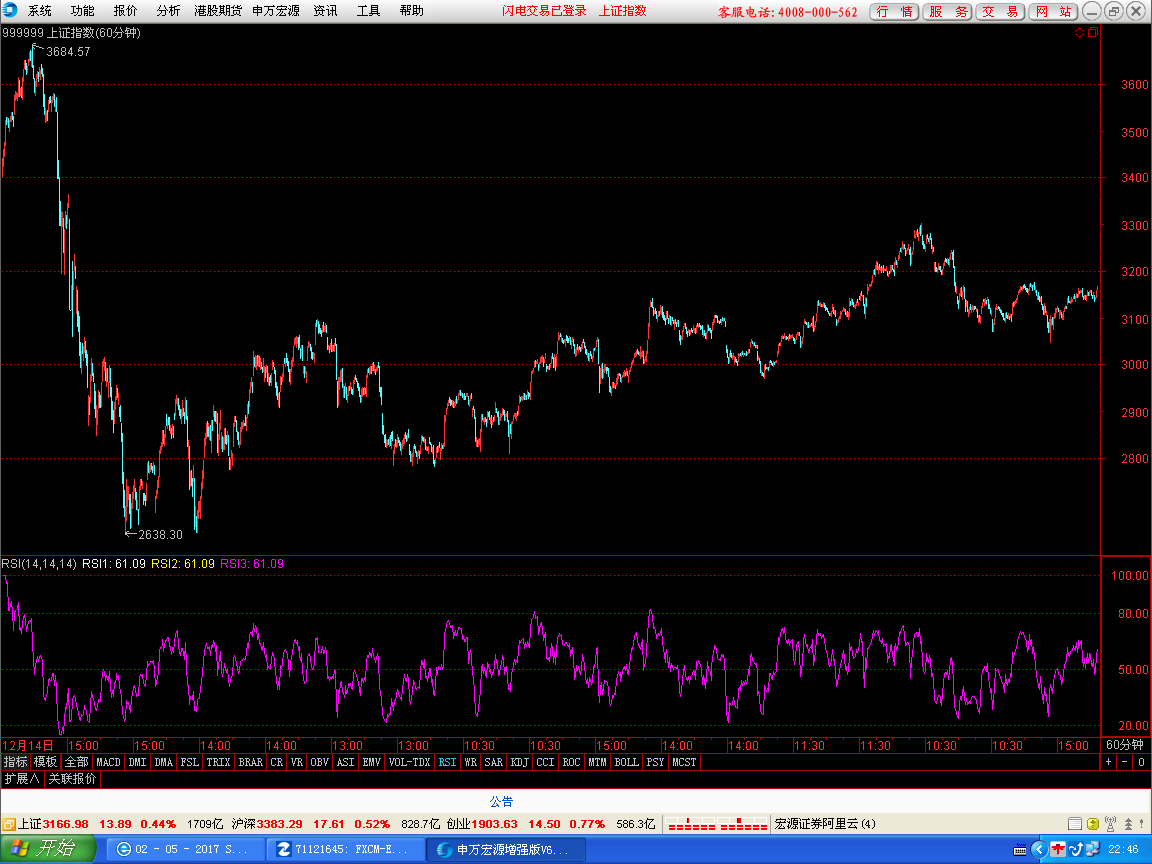
Task: Switch indicator to ASI
Action: coord(345,762)
